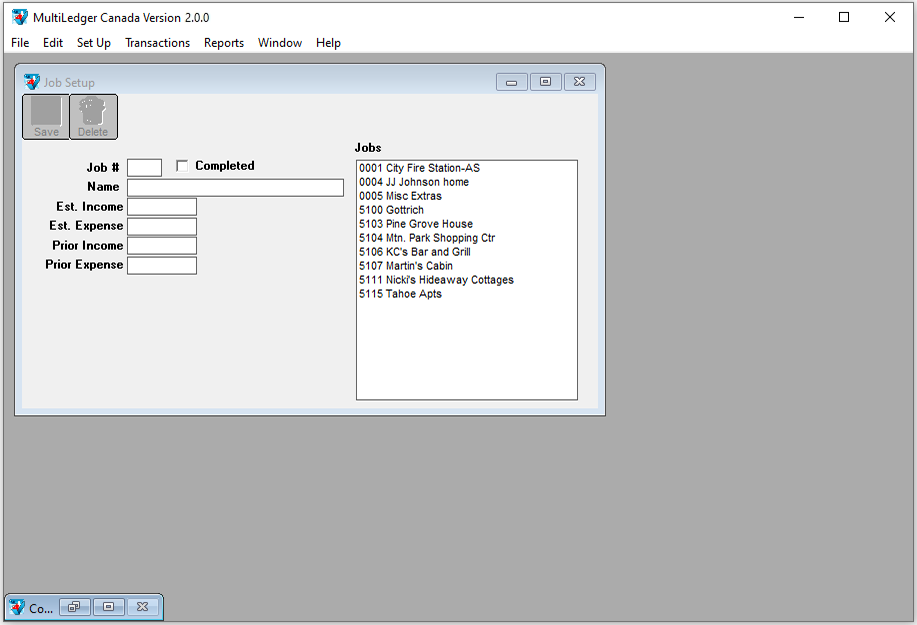Close the minimized company window
The height and width of the screenshot is (625, 917).
tap(142, 607)
